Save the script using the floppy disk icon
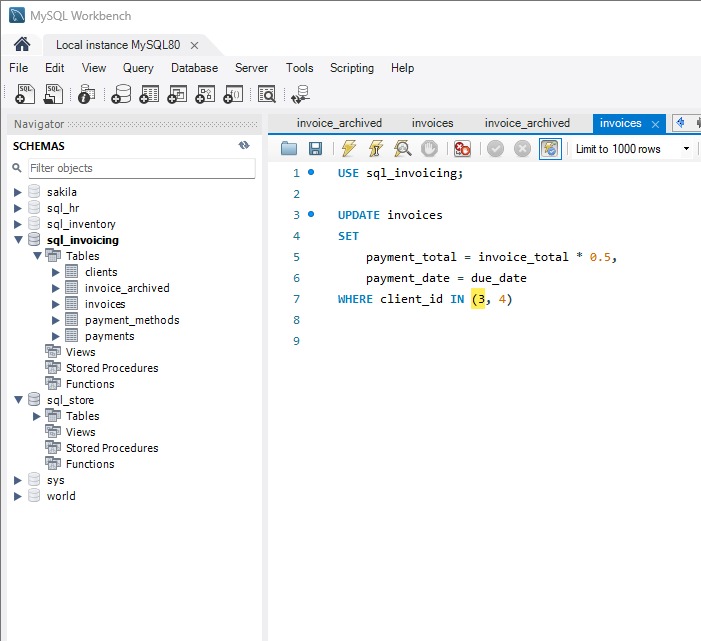This screenshot has width=701, height=641. point(315,149)
